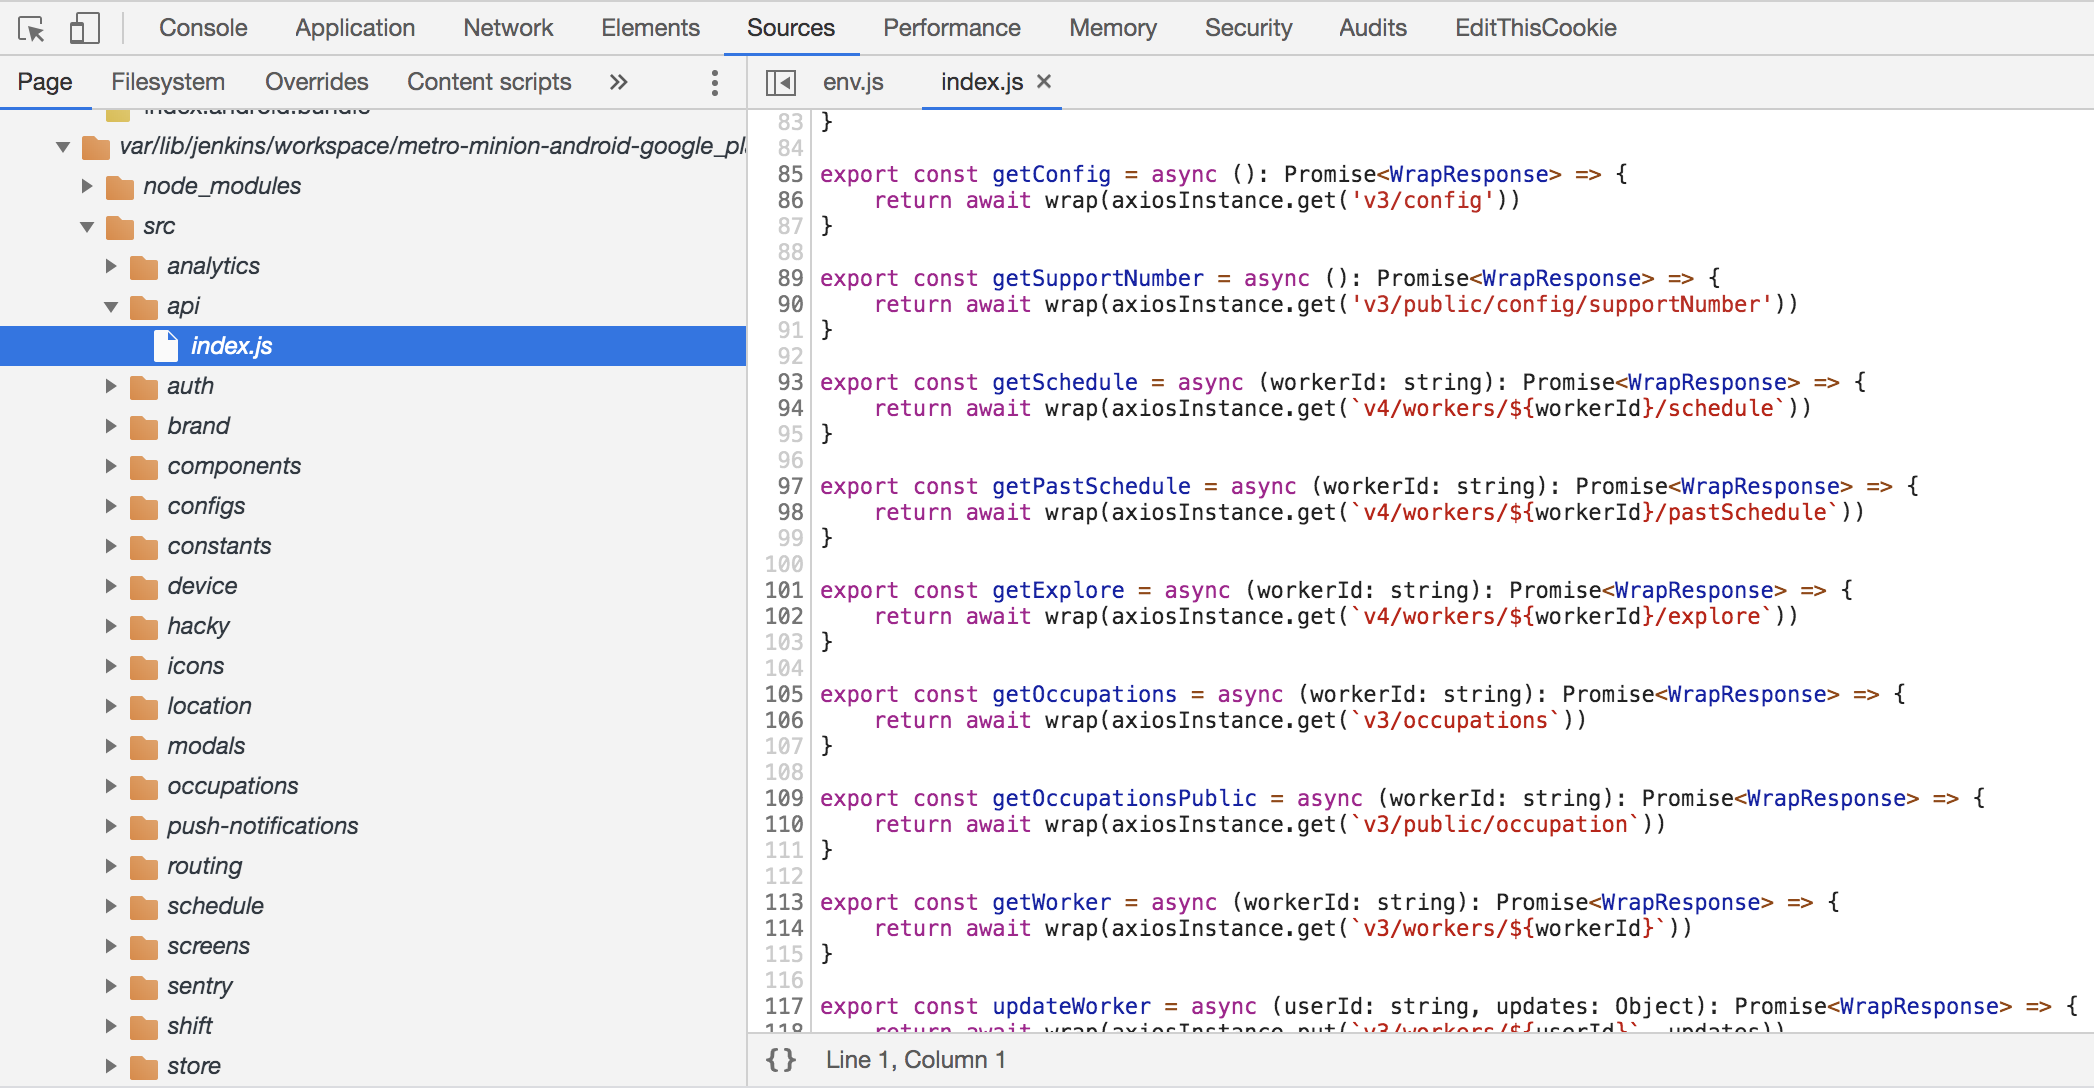The image size is (2094, 1088).
Task: Select the index.js file icon in the tree
Action: [x=166, y=346]
